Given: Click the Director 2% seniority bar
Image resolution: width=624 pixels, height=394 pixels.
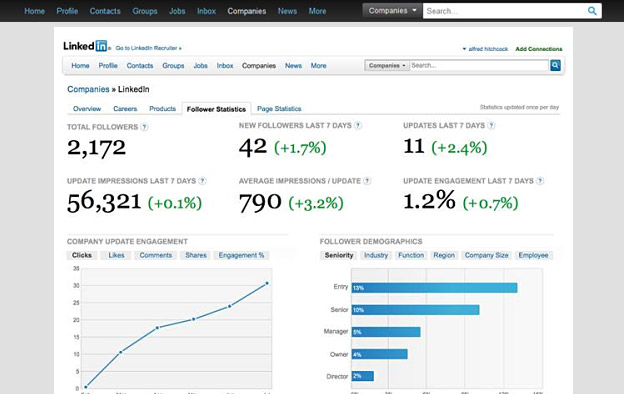Looking at the screenshot, I should (363, 376).
